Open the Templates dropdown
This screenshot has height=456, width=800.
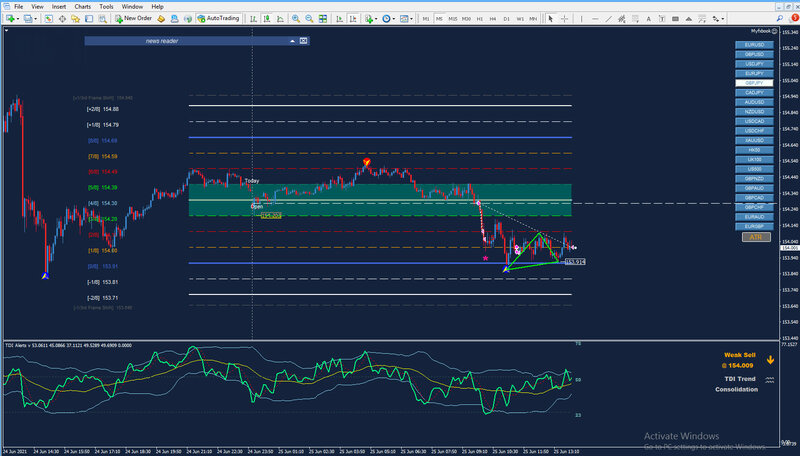click(406, 19)
